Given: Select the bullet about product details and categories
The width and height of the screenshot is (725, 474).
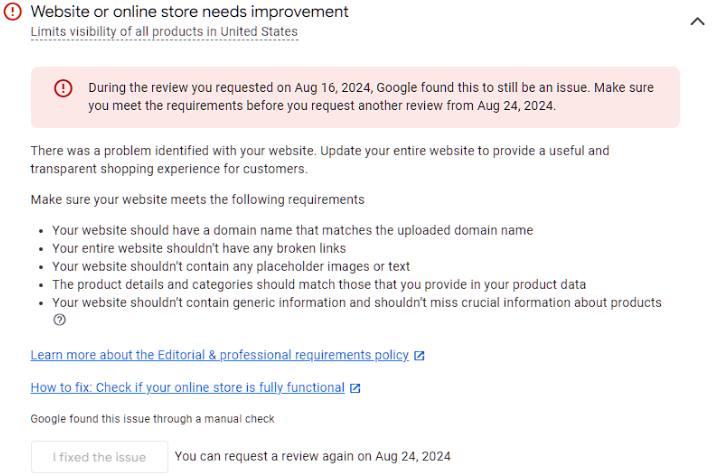Looking at the screenshot, I should coord(319,284).
